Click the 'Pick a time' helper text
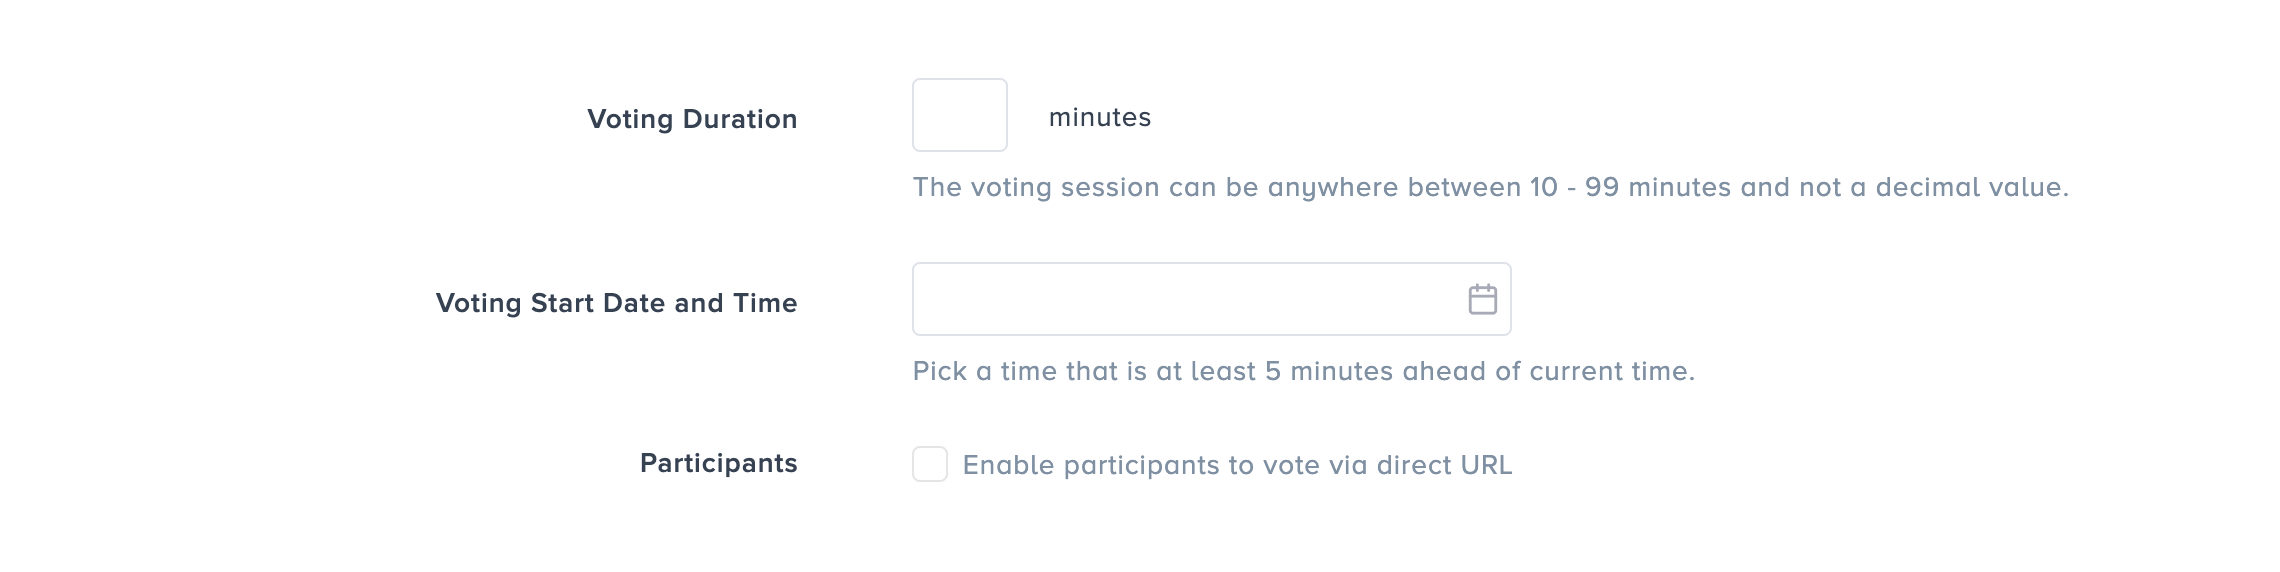 coord(1303,371)
